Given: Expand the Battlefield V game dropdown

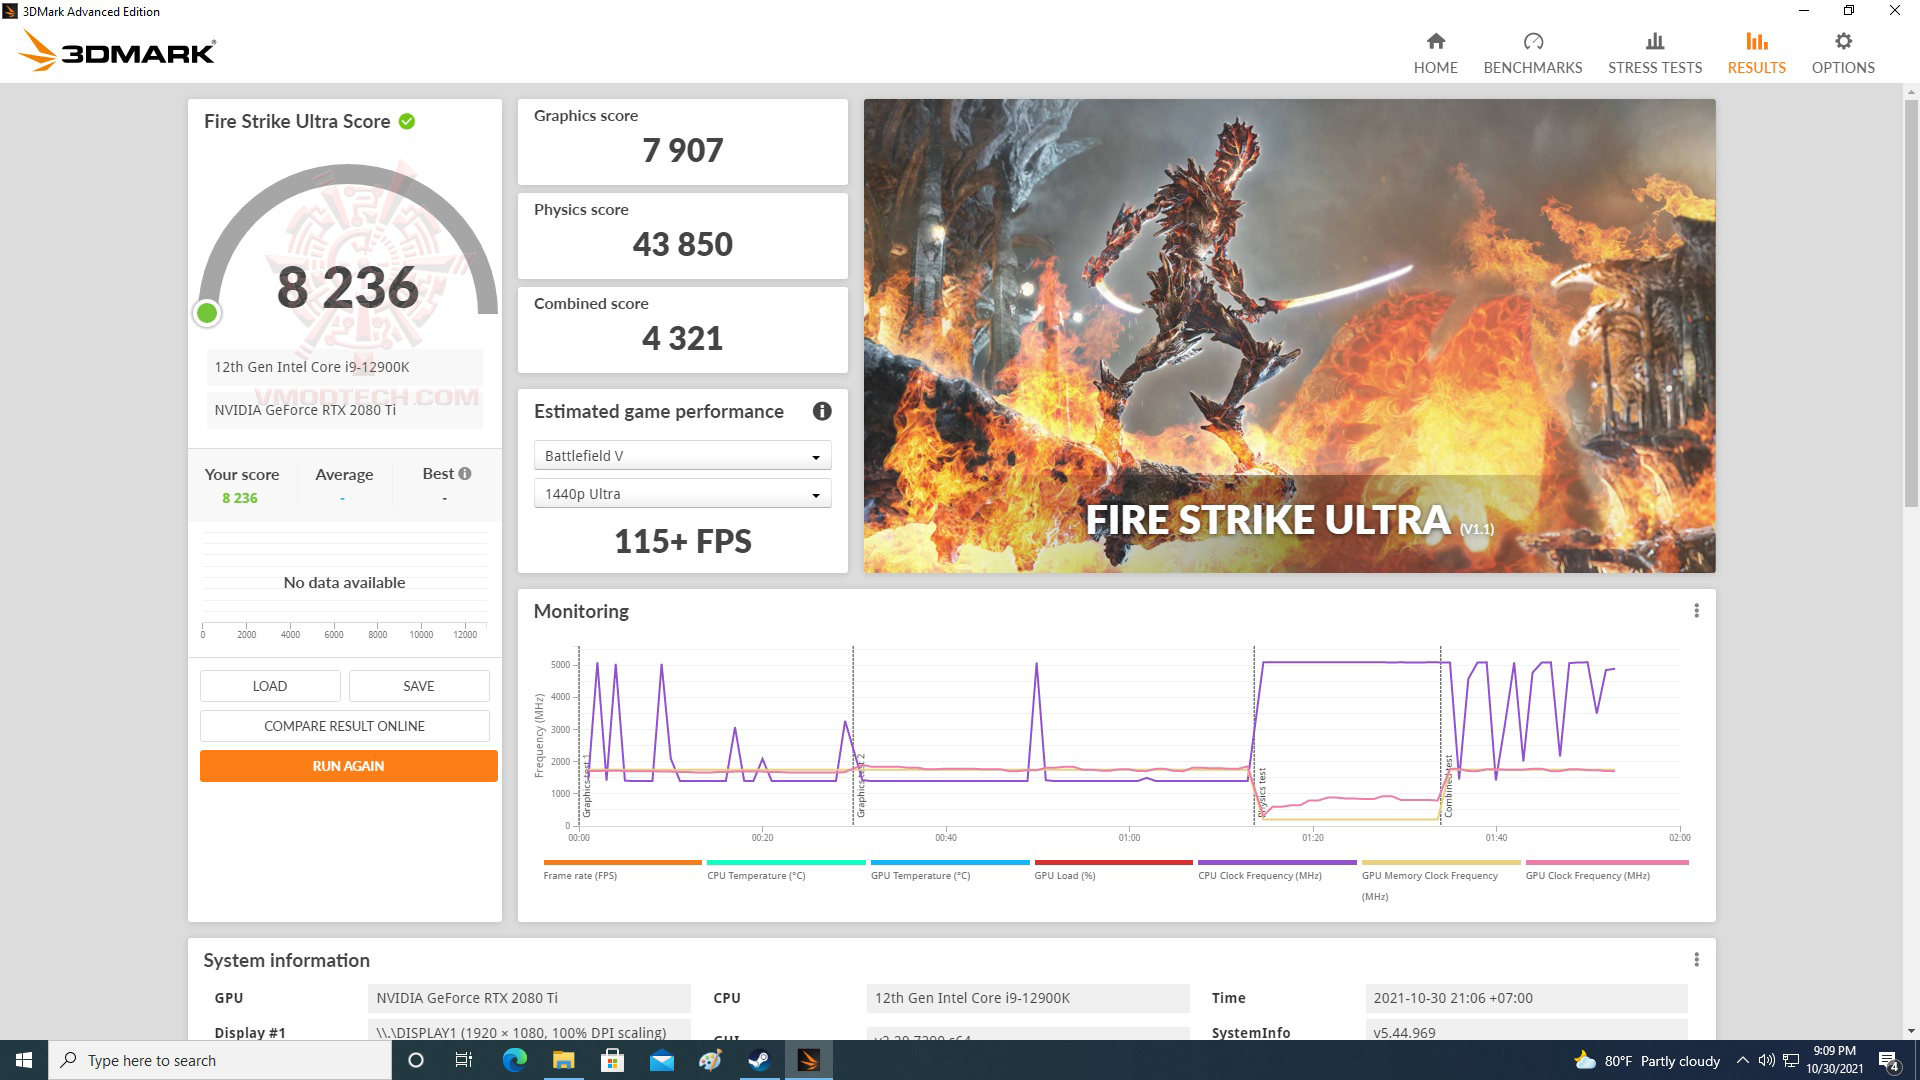Looking at the screenshot, I should point(682,456).
